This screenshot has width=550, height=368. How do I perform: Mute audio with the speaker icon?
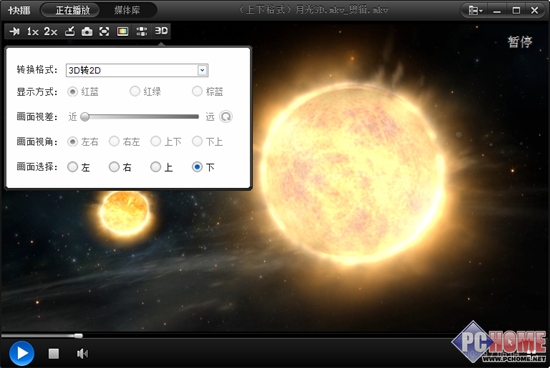pos(82,353)
